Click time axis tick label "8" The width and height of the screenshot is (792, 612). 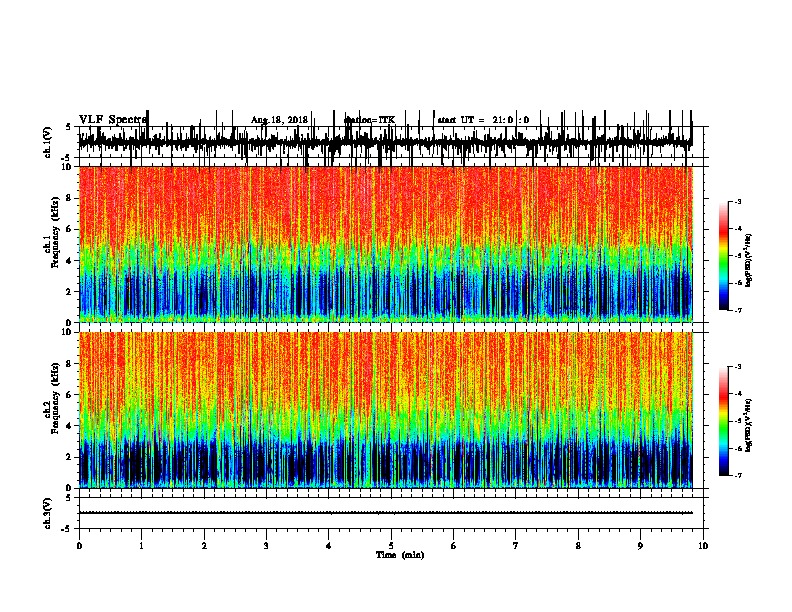578,546
